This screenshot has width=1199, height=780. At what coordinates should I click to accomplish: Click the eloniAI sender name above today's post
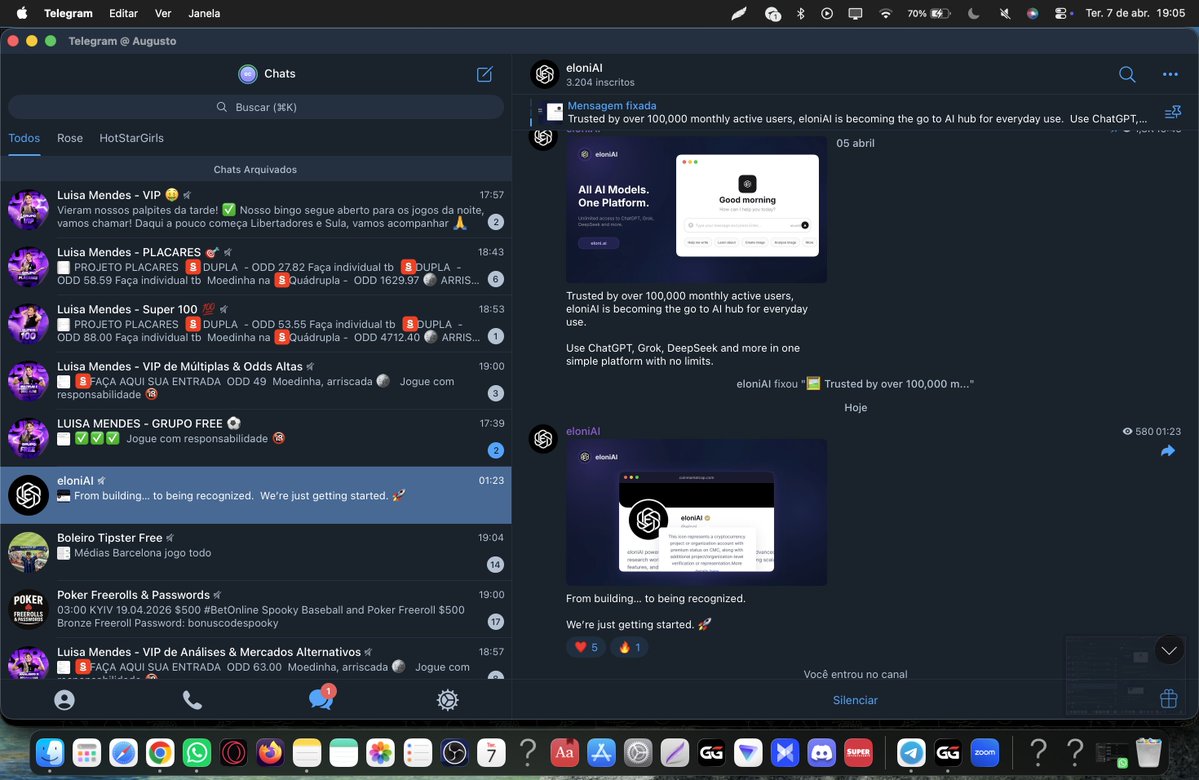coord(583,431)
